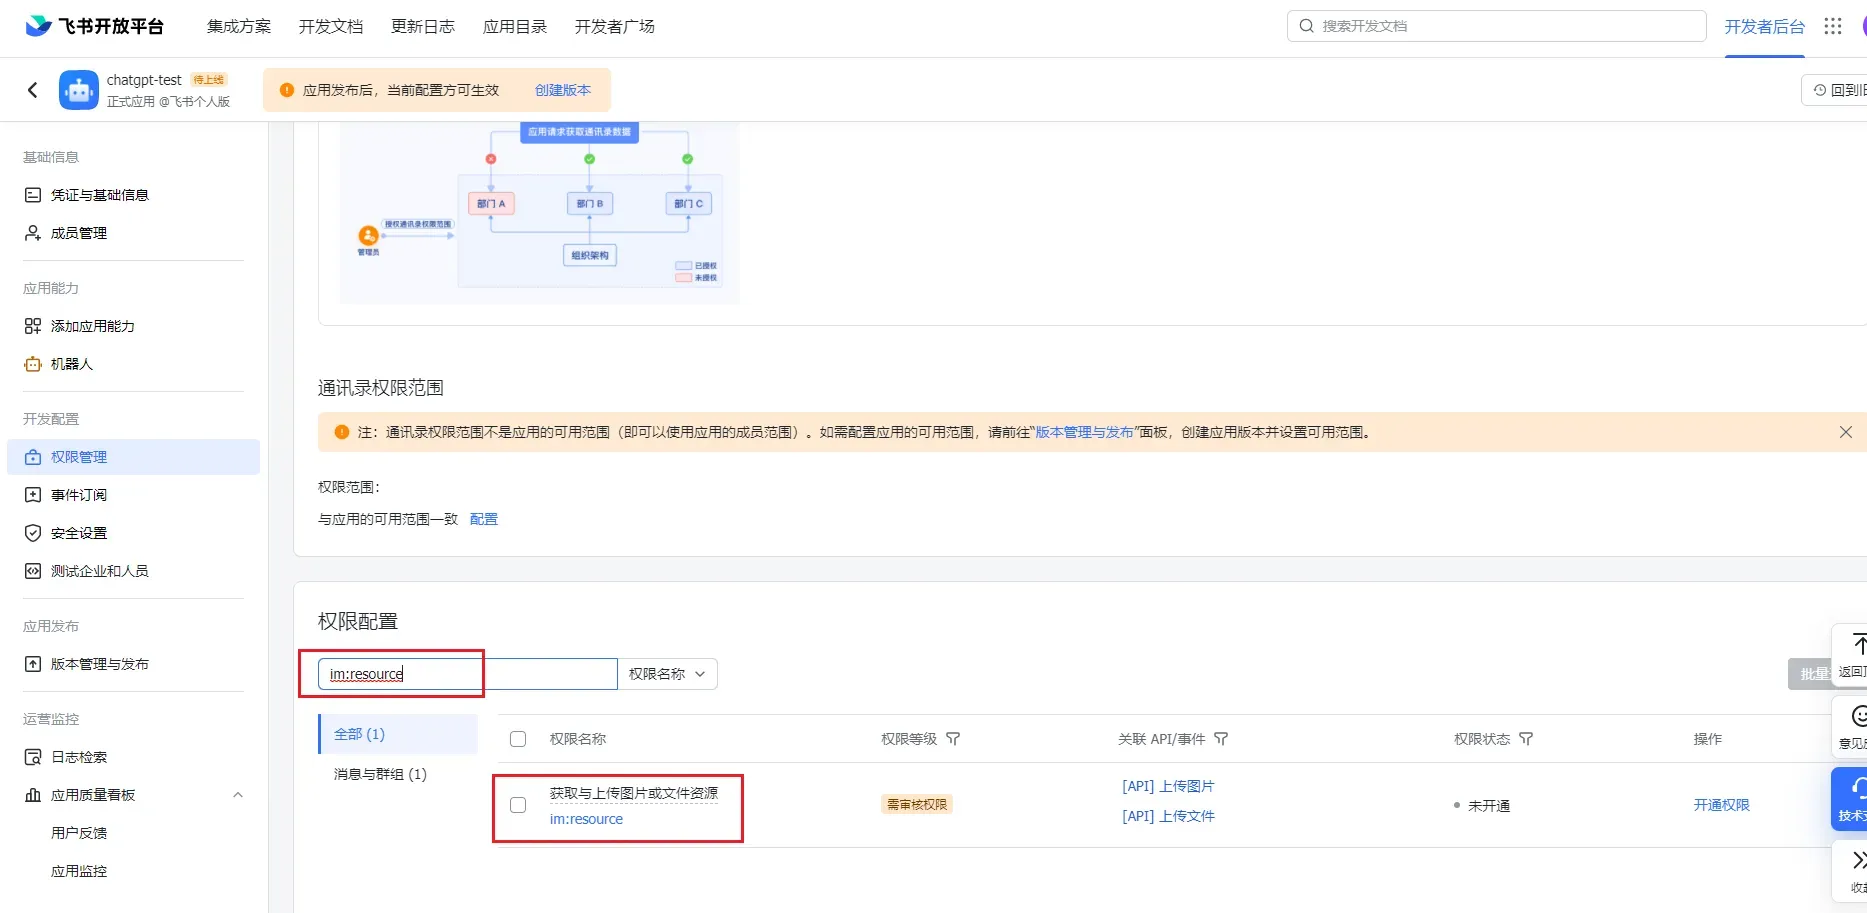Open 开发文档 in top navigation
Image resolution: width=1867 pixels, height=913 pixels.
(x=331, y=26)
